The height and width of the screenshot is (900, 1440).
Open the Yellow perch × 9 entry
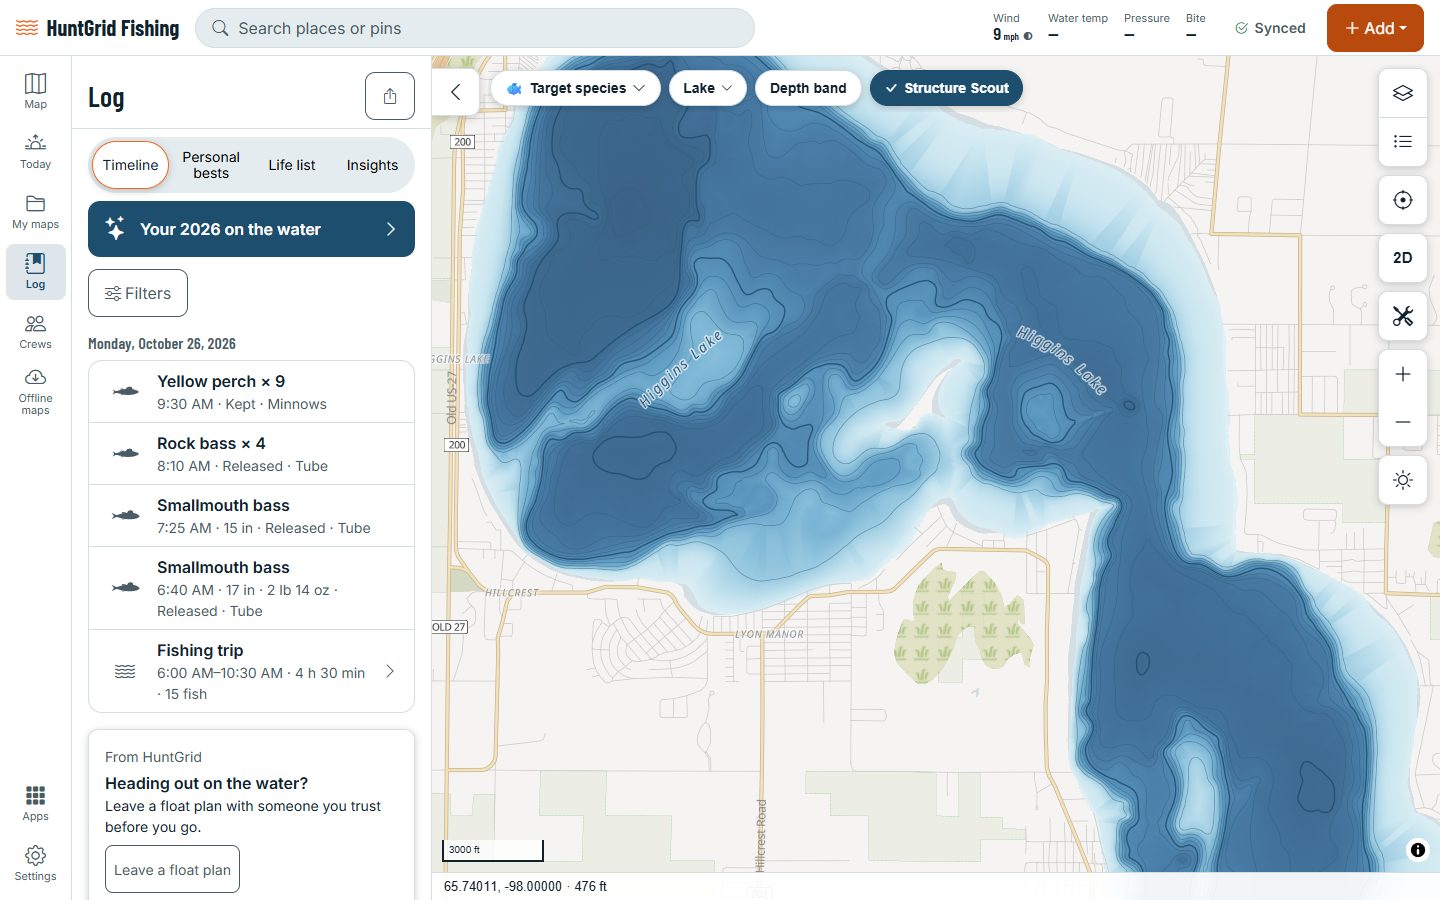[x=251, y=392]
